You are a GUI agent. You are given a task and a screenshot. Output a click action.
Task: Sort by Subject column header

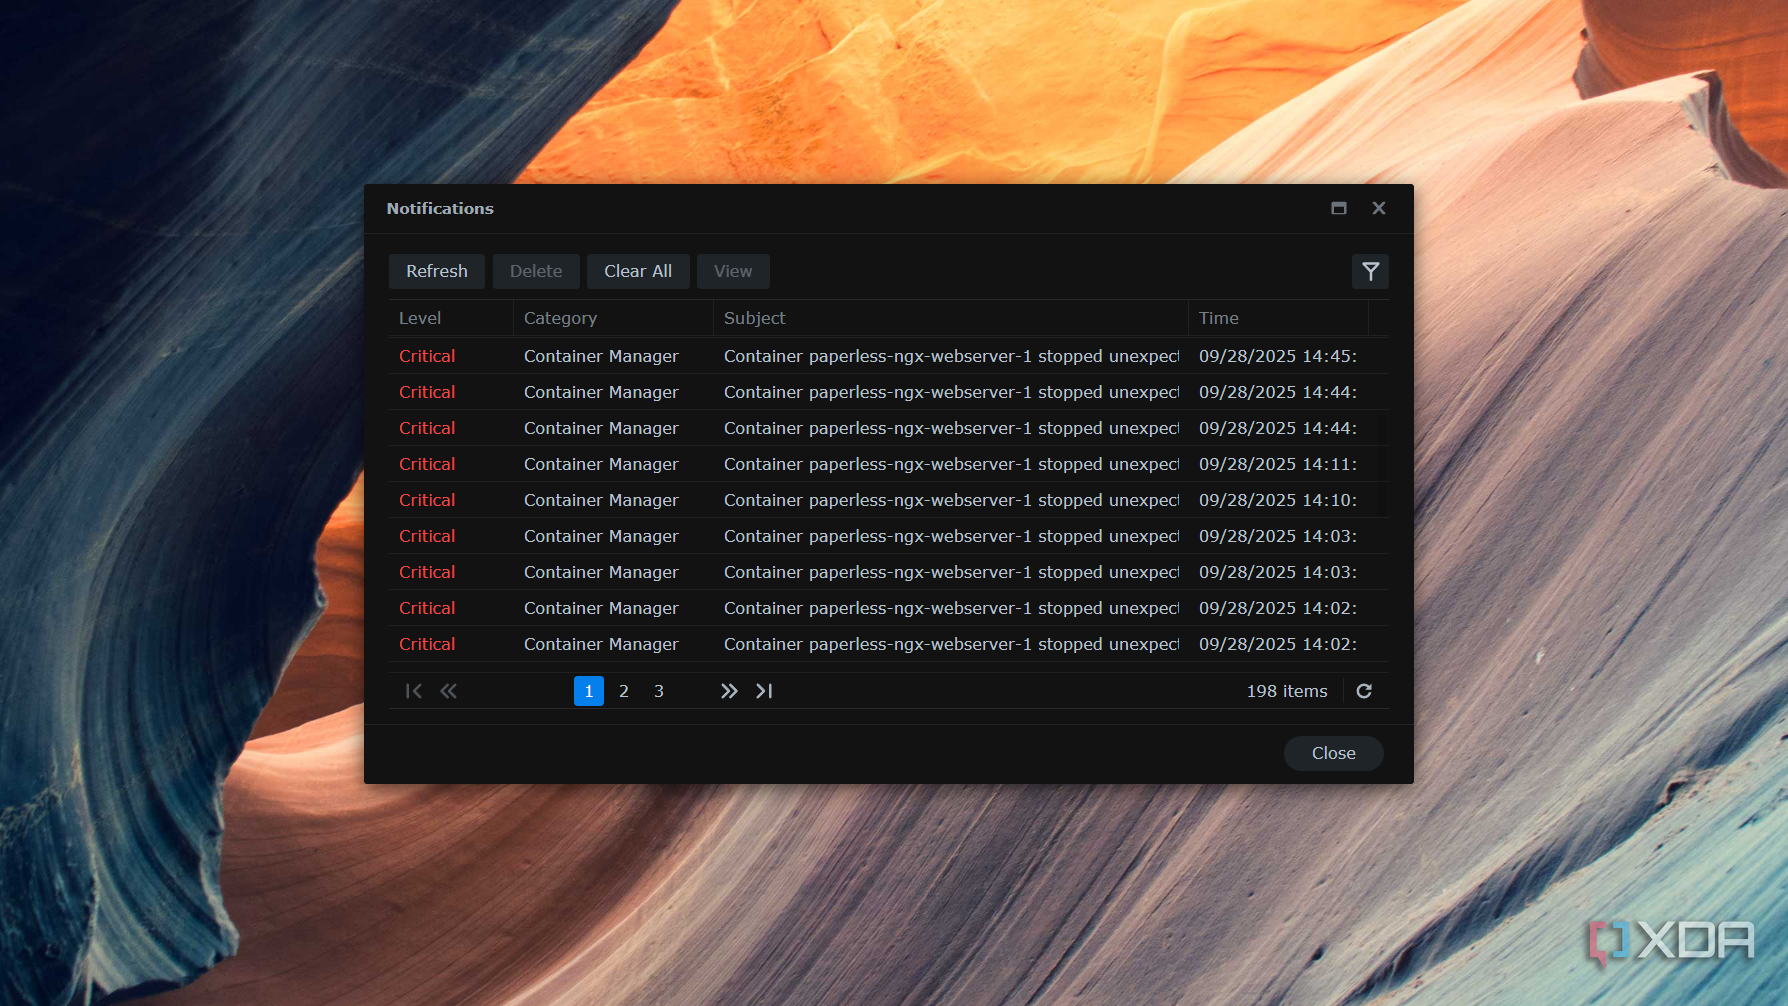(x=951, y=318)
